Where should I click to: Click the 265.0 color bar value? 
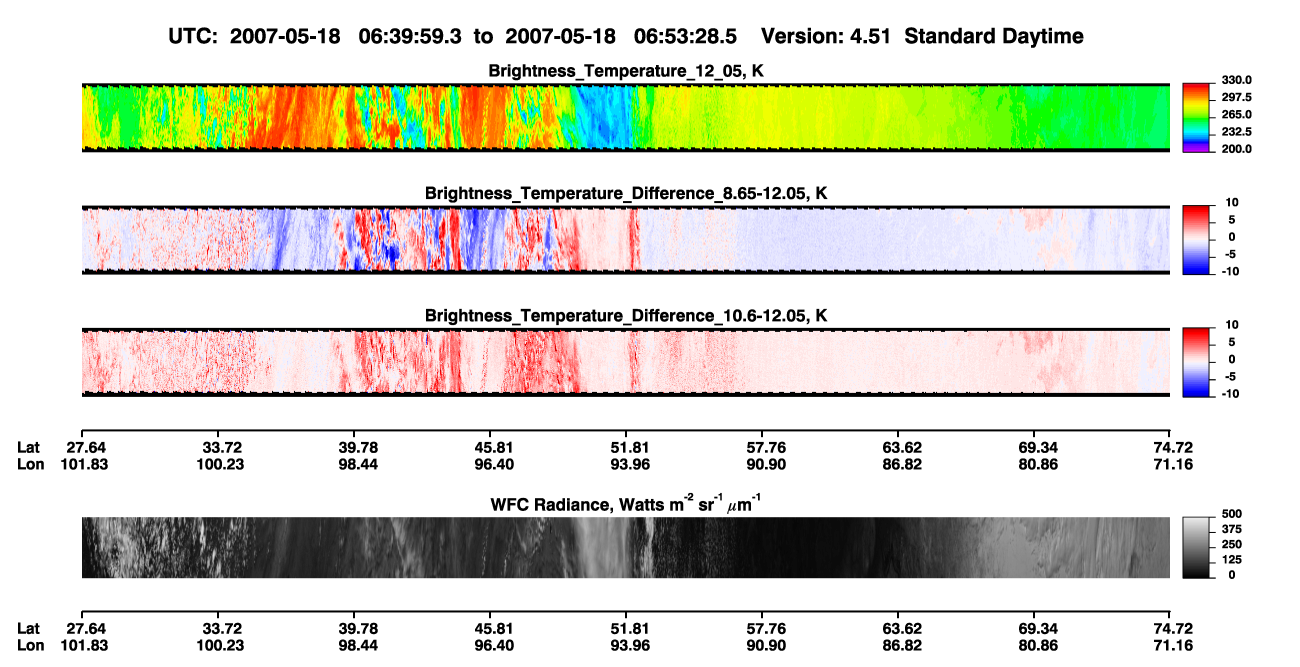pyautogui.click(x=1237, y=115)
